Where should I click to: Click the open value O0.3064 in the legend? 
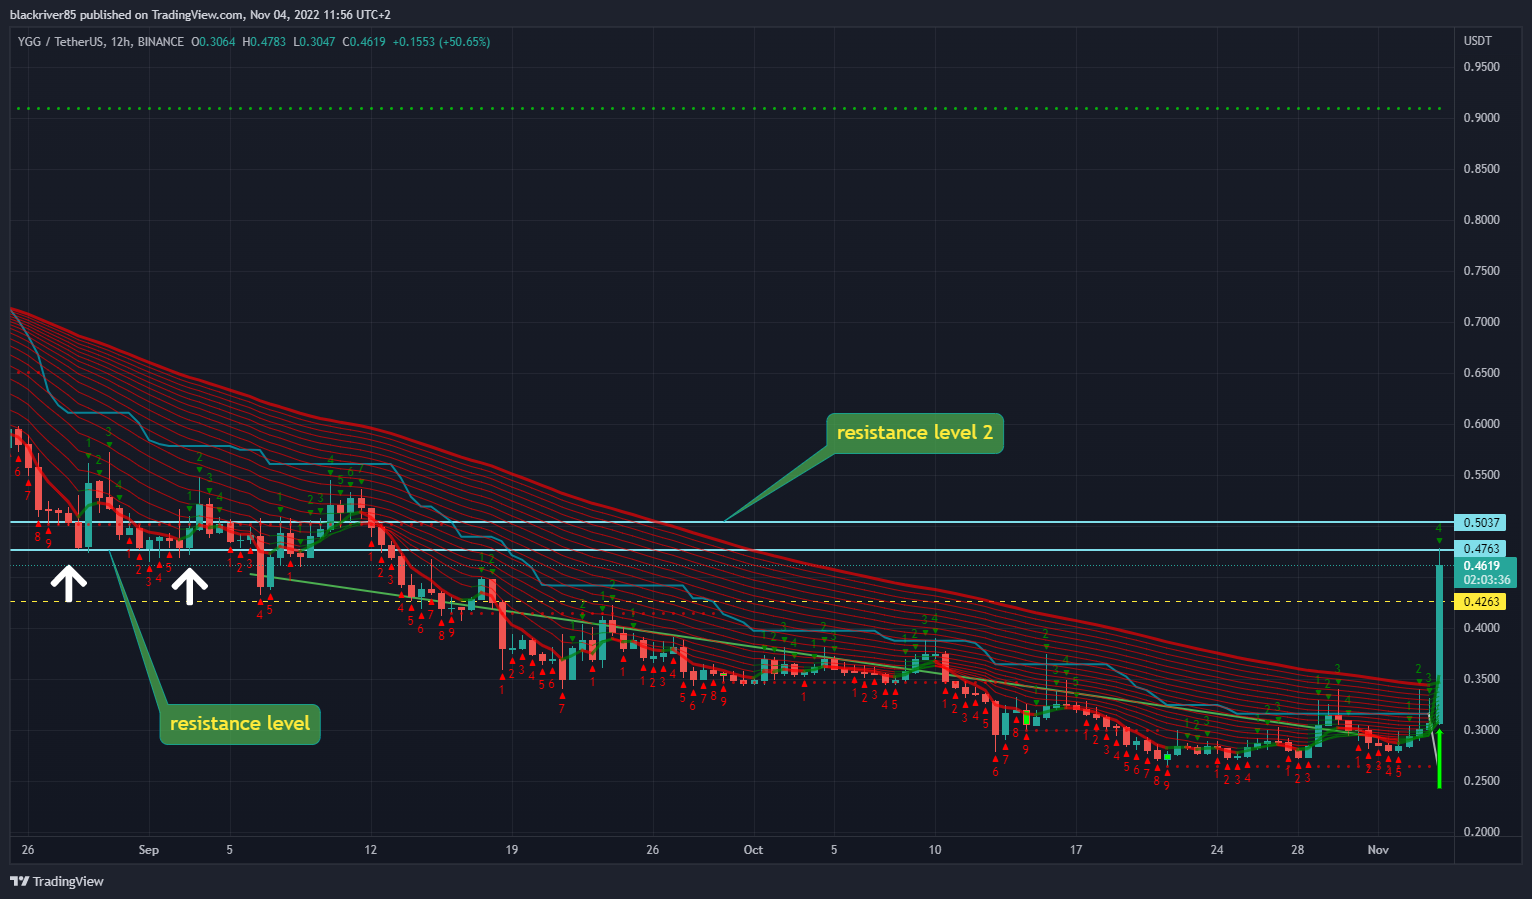coord(213,42)
